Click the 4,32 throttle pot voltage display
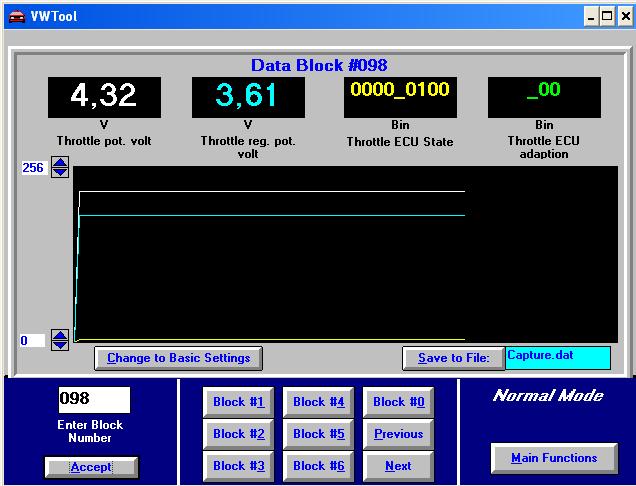The height and width of the screenshot is (486, 636). [104, 97]
